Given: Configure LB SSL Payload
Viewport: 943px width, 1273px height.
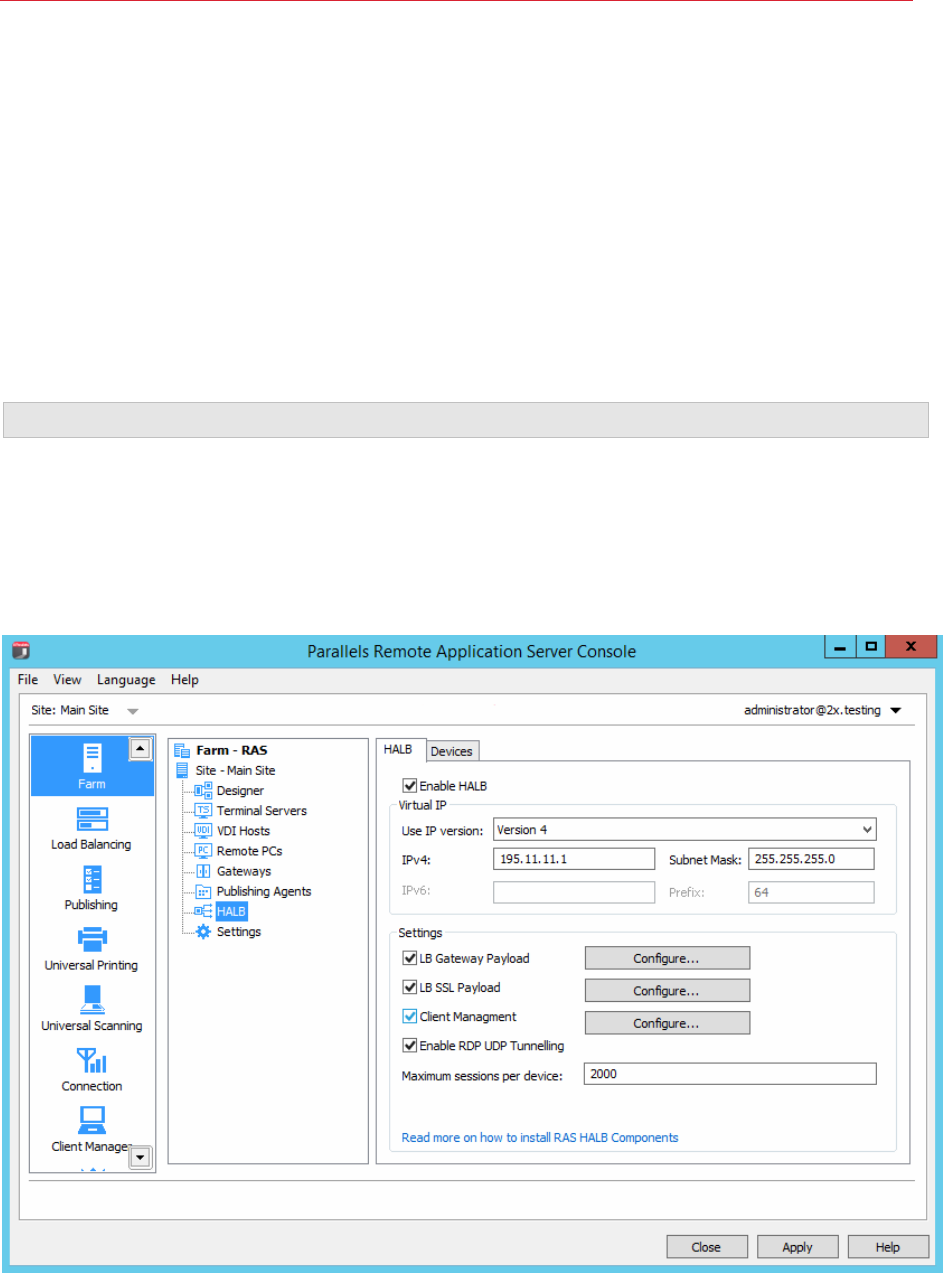Looking at the screenshot, I should [667, 991].
